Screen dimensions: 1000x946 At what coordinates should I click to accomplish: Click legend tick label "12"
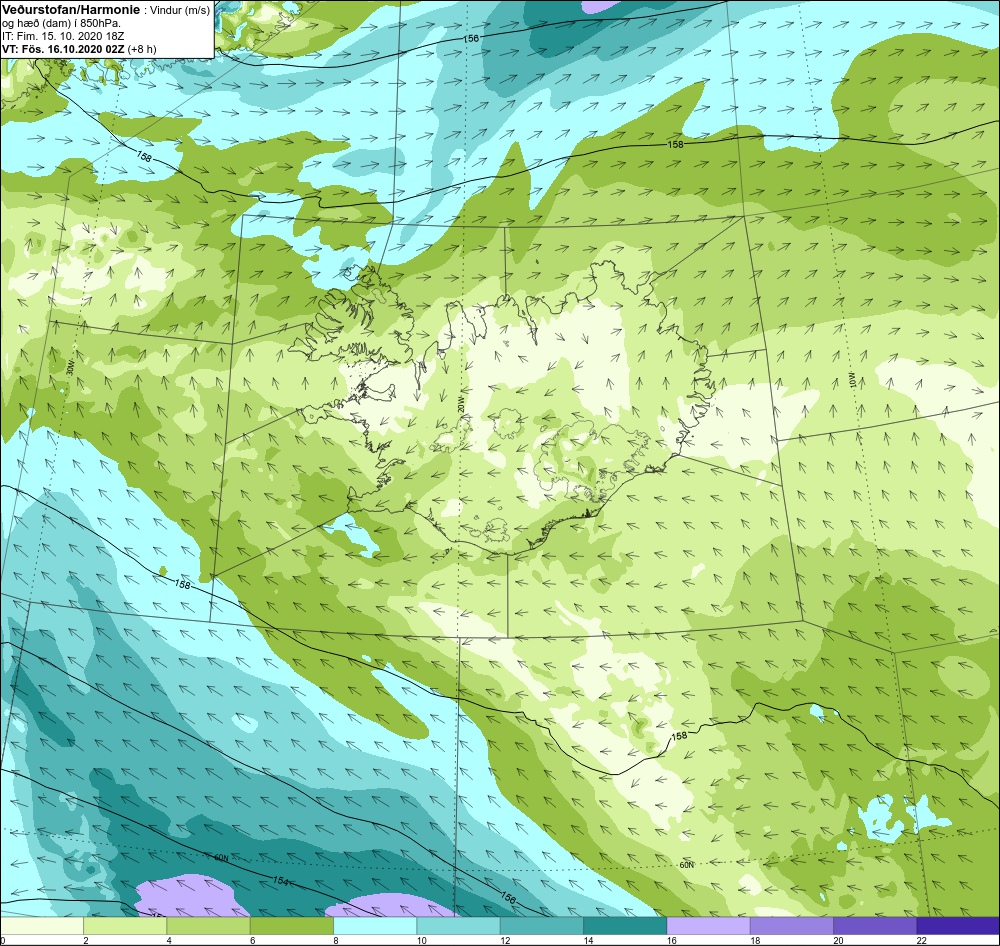click(x=505, y=940)
